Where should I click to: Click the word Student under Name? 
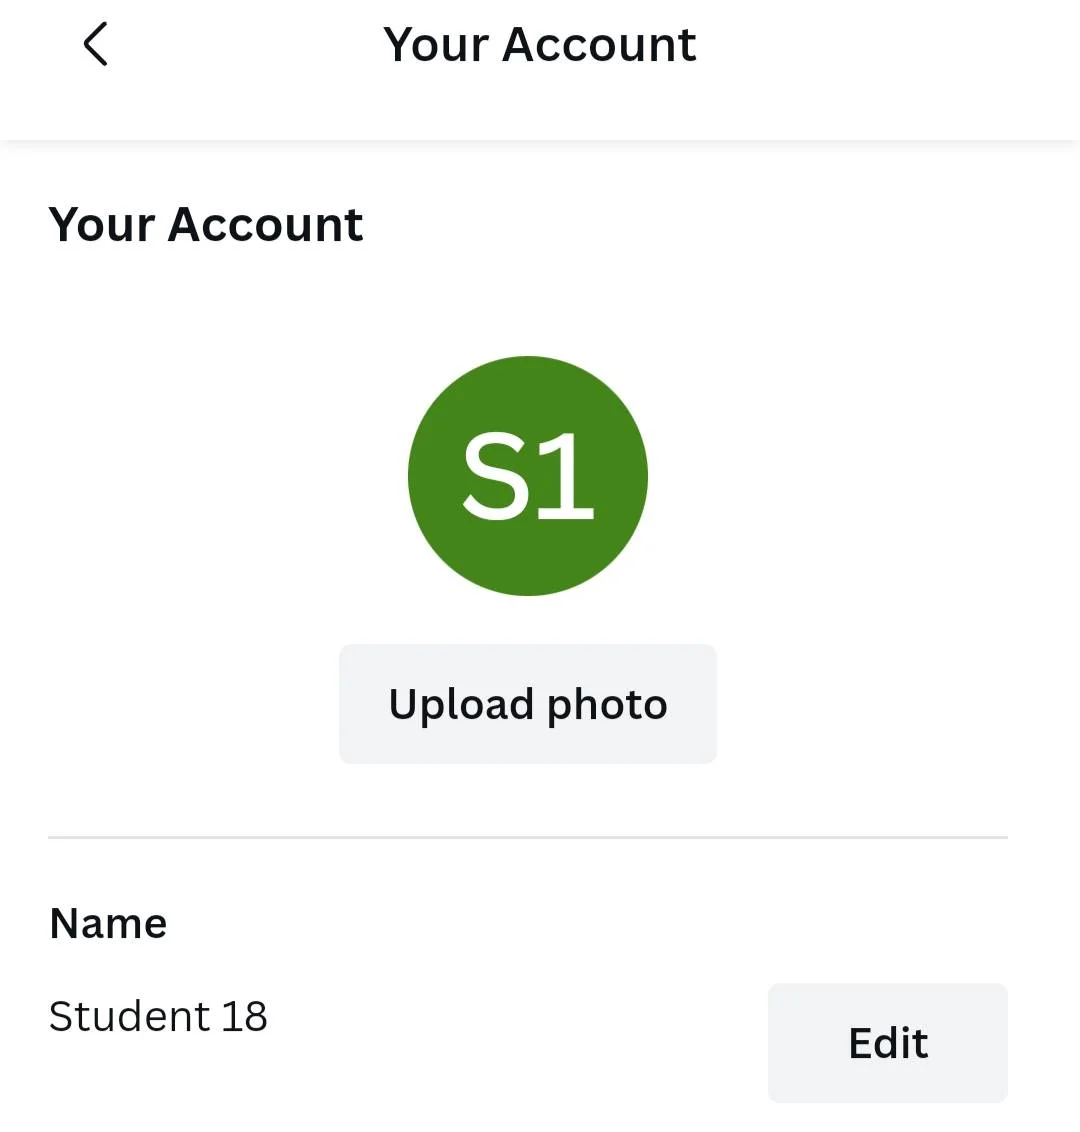coord(129,1016)
